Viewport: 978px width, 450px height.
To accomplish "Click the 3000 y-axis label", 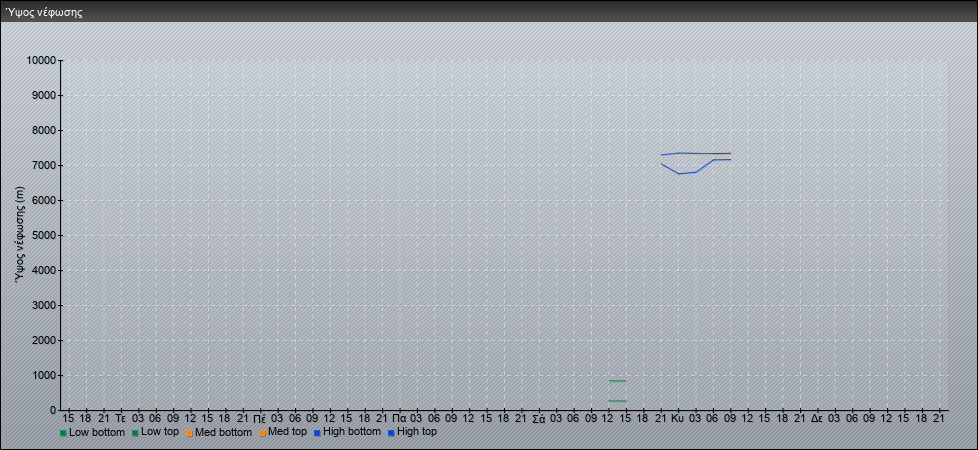I will [x=44, y=305].
